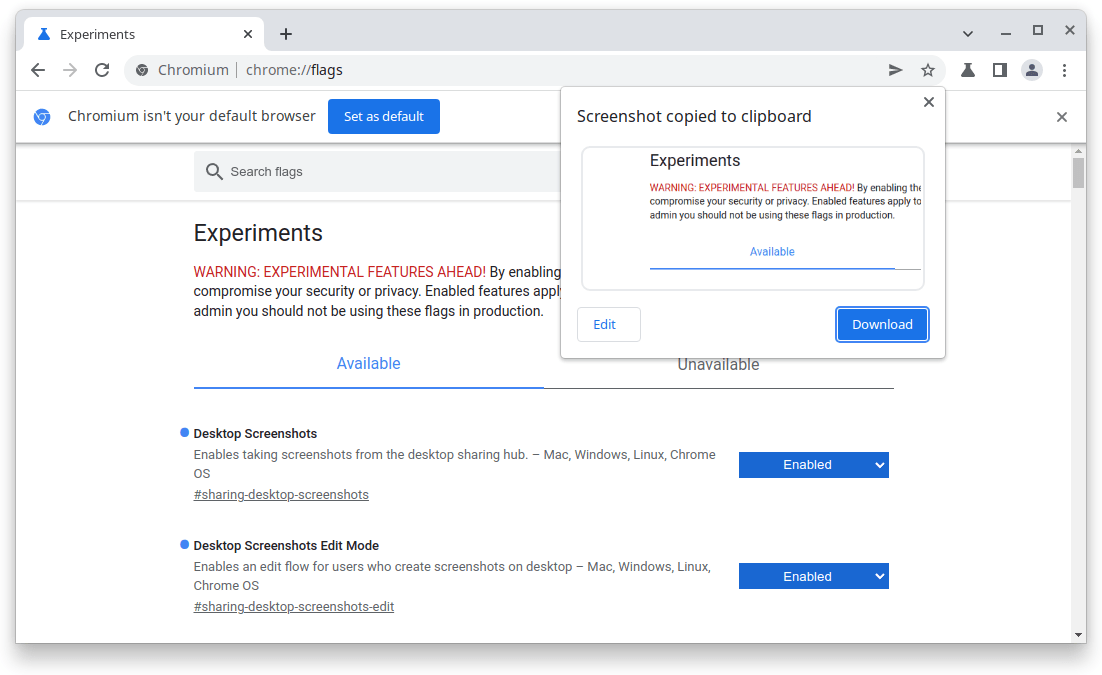Change the Desktop Screenshots flag dropdown

[x=813, y=464]
